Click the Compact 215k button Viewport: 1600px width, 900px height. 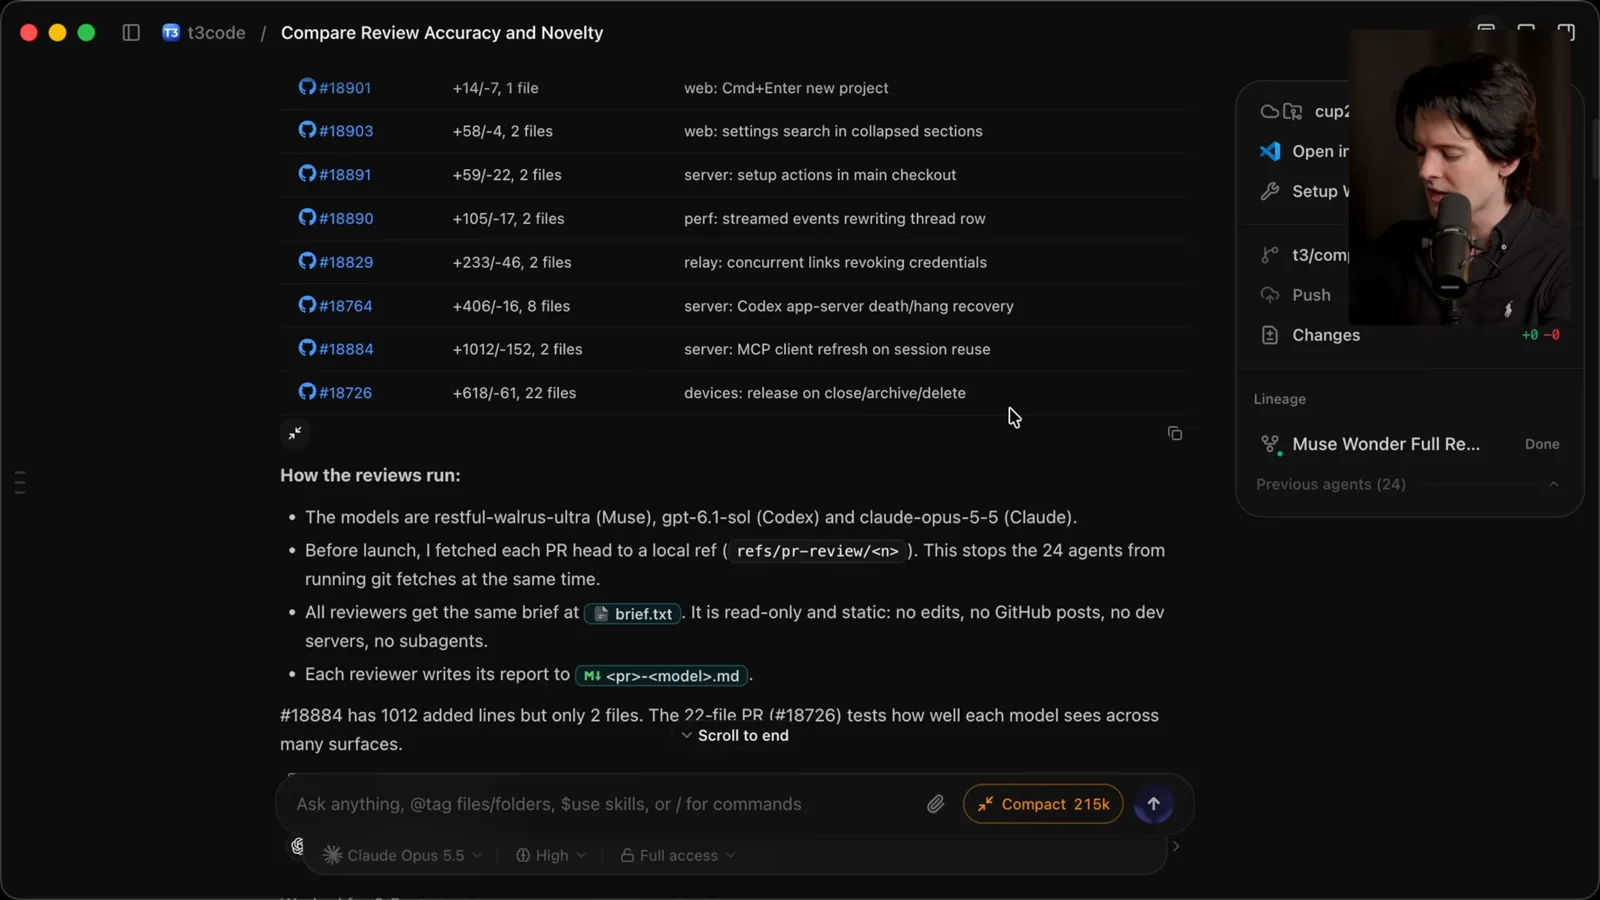pos(1043,804)
